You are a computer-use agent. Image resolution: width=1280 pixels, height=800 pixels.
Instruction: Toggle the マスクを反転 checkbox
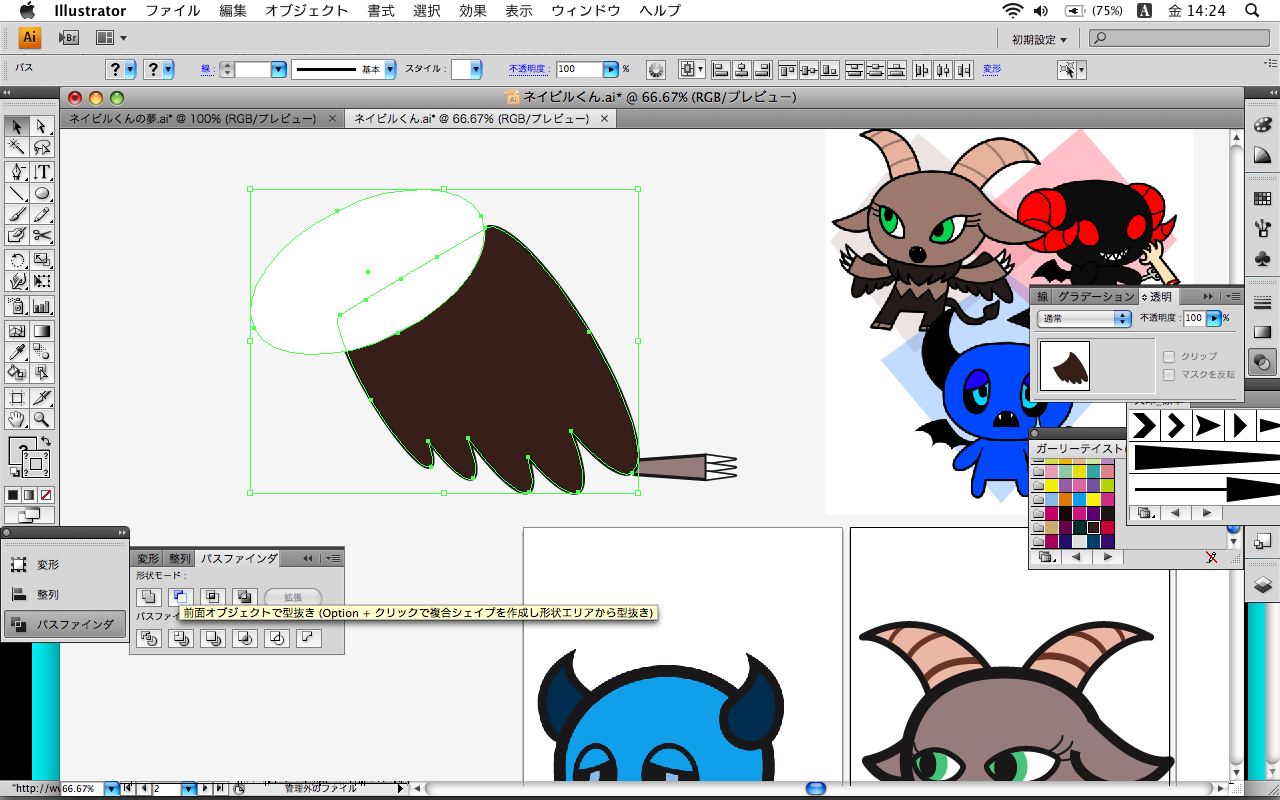coord(1169,374)
